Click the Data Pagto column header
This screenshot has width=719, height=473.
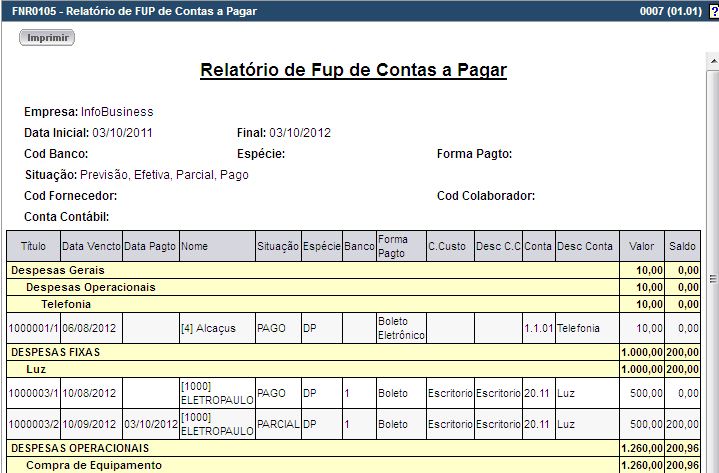pyautogui.click(x=149, y=246)
